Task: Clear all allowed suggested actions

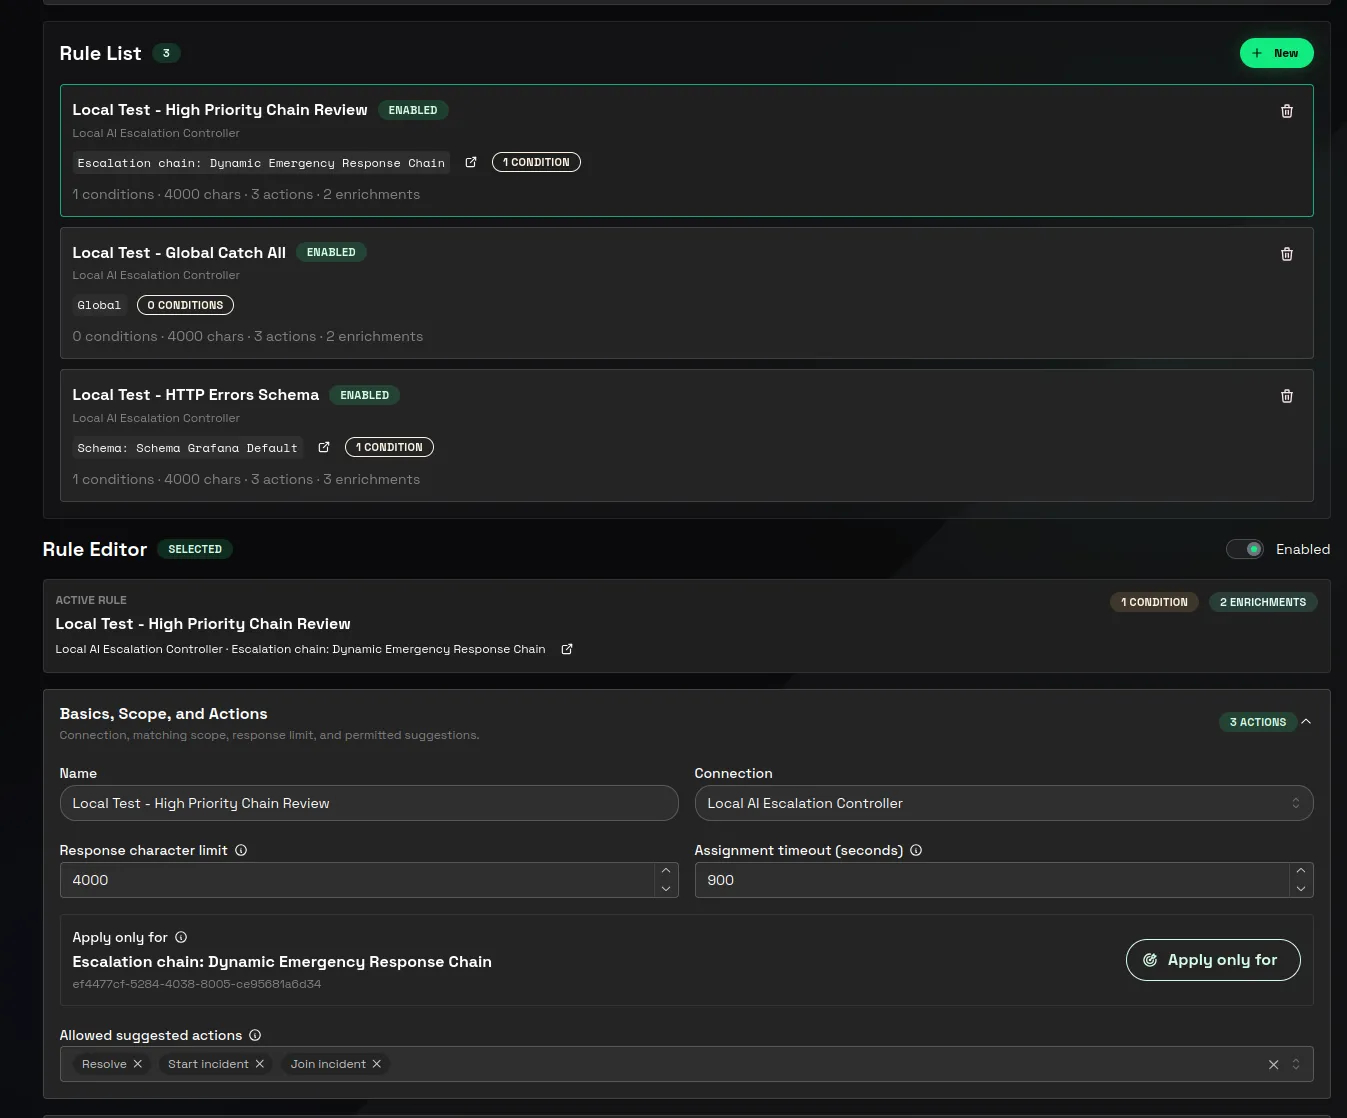Action: [x=1273, y=1064]
